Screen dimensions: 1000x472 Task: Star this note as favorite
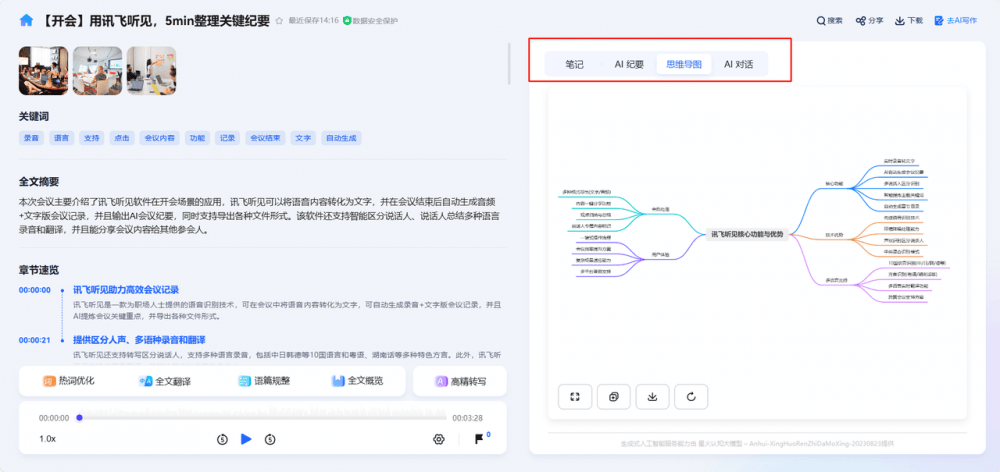[x=279, y=20]
